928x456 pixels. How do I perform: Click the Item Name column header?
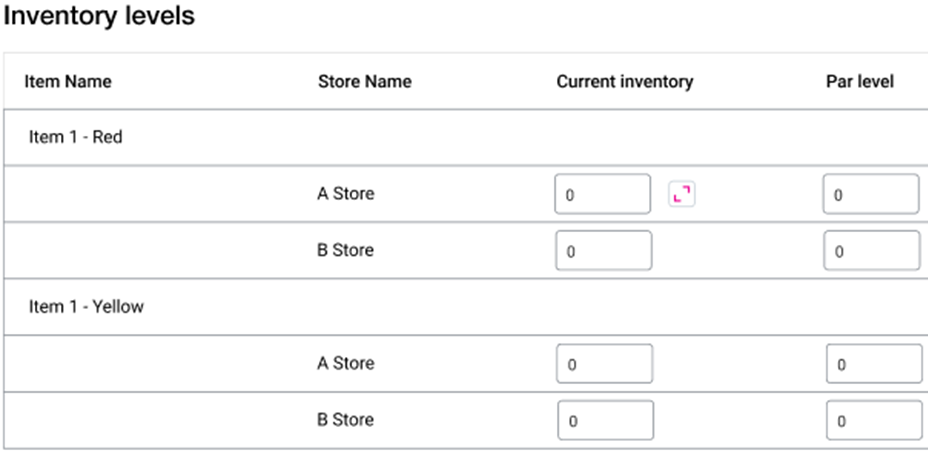68,82
